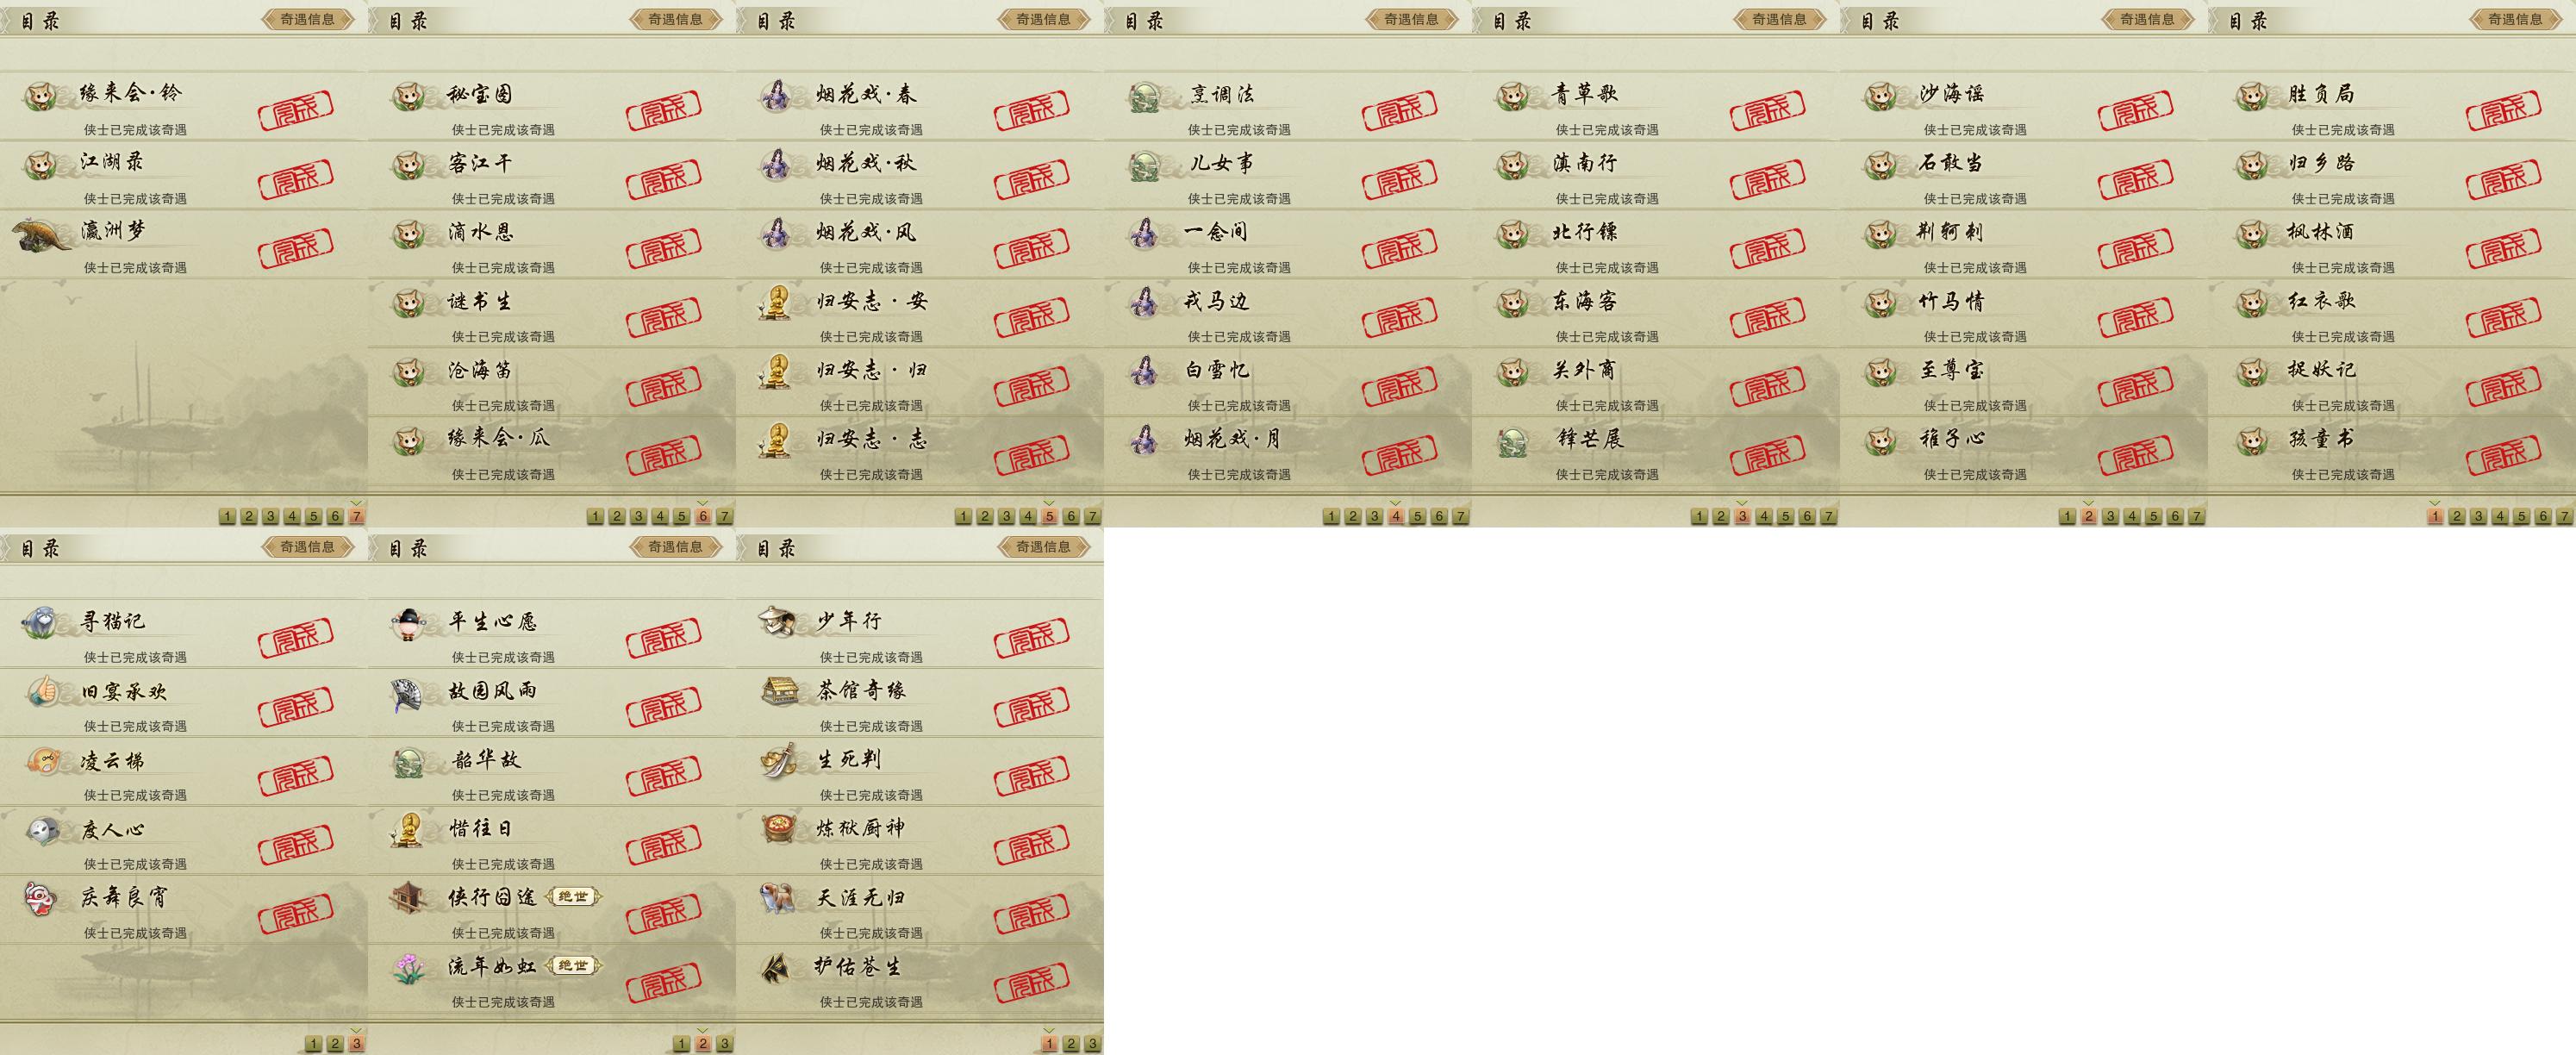The image size is (2576, 1055).
Task: Click 奇遇信息 button above the 少年行 list
Action: 1044,547
